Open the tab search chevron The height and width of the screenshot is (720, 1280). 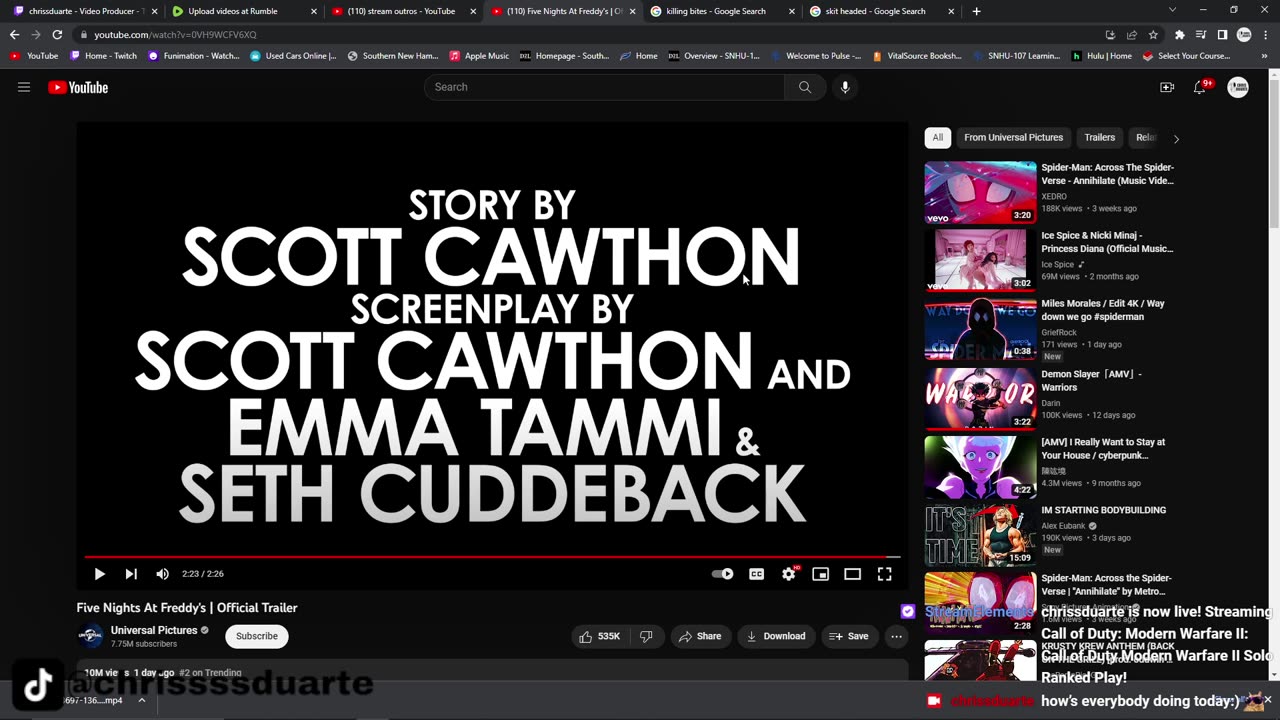click(x=1174, y=11)
